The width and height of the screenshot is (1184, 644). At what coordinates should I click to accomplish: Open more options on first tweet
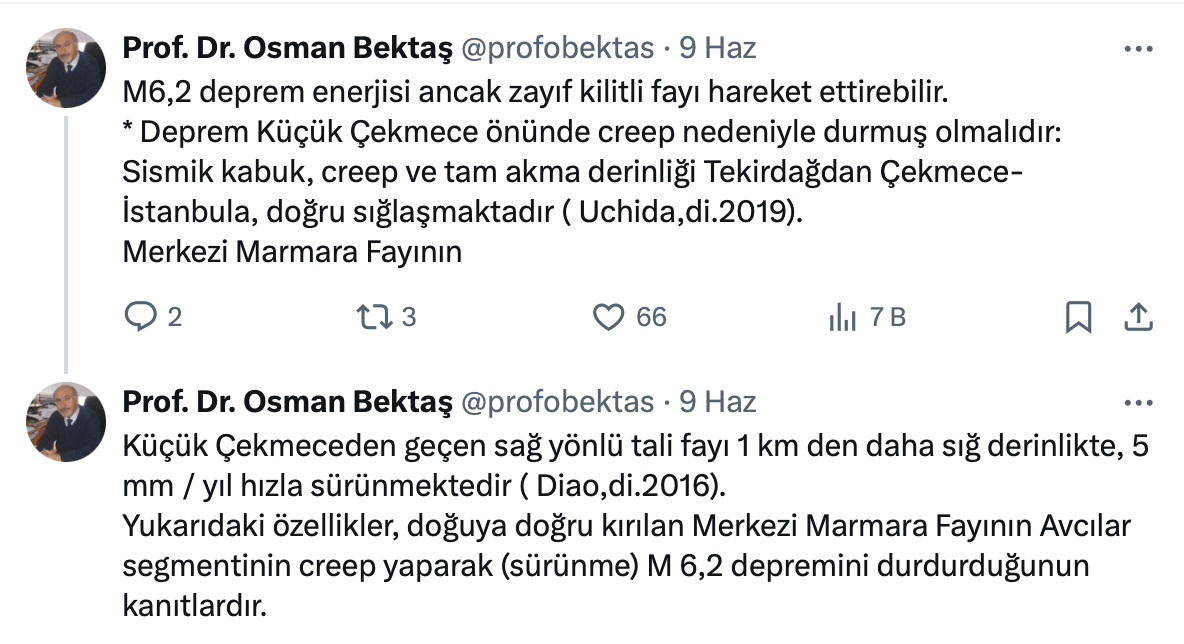click(x=1139, y=48)
